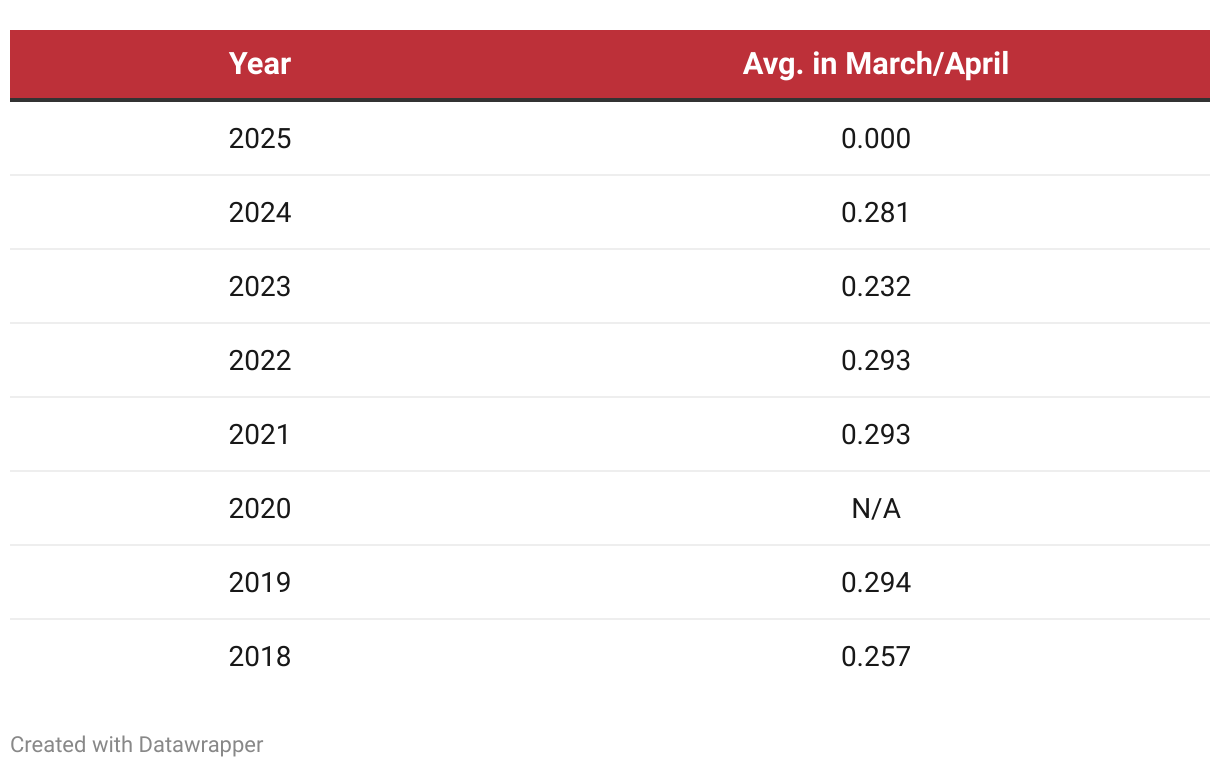Click the 2023 year cell
The height and width of the screenshot is (768, 1220).
[260, 286]
